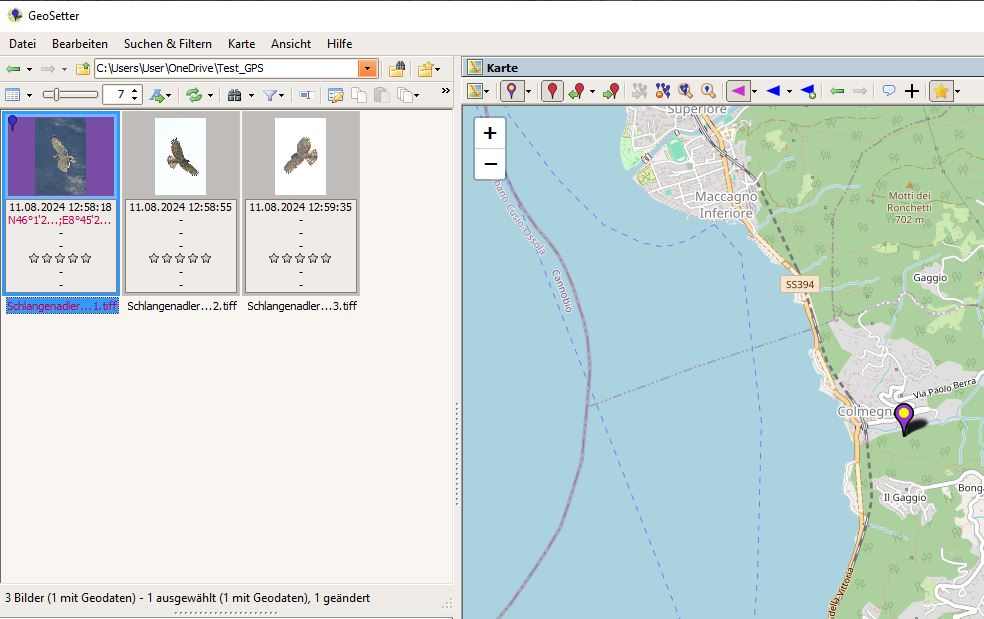Click the map zoom out minus button
The width and height of the screenshot is (984, 619).
pyautogui.click(x=490, y=164)
